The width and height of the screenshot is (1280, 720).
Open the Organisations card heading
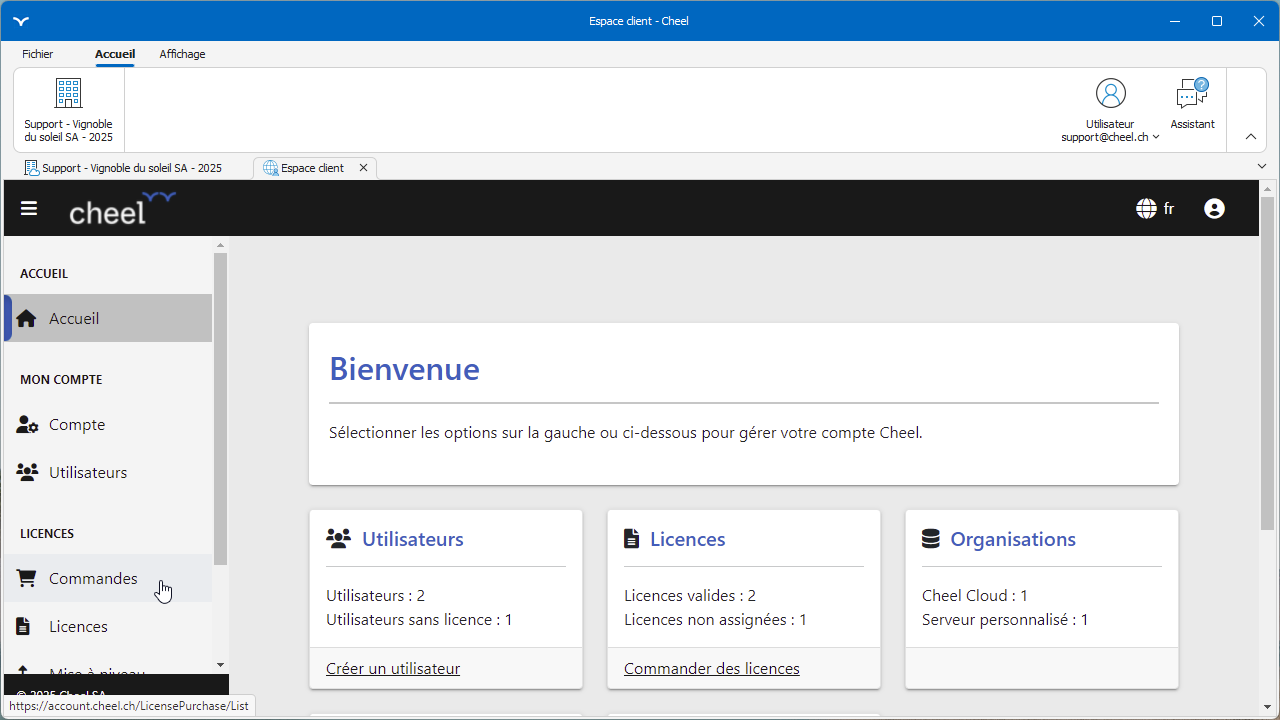[1013, 539]
